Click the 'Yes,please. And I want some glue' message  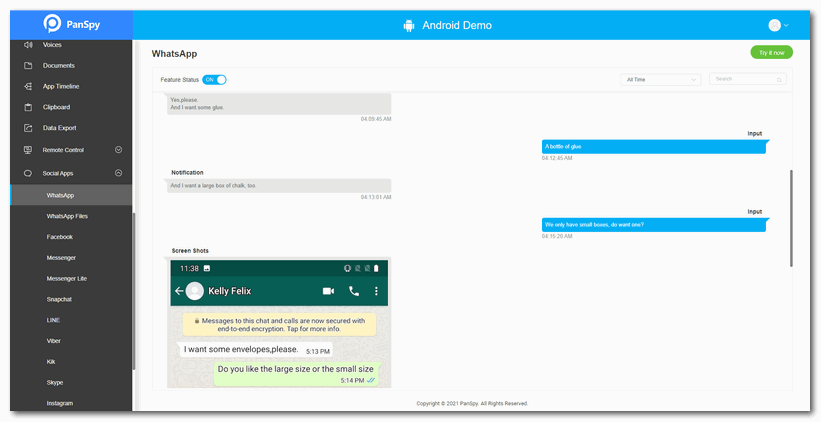click(279, 104)
